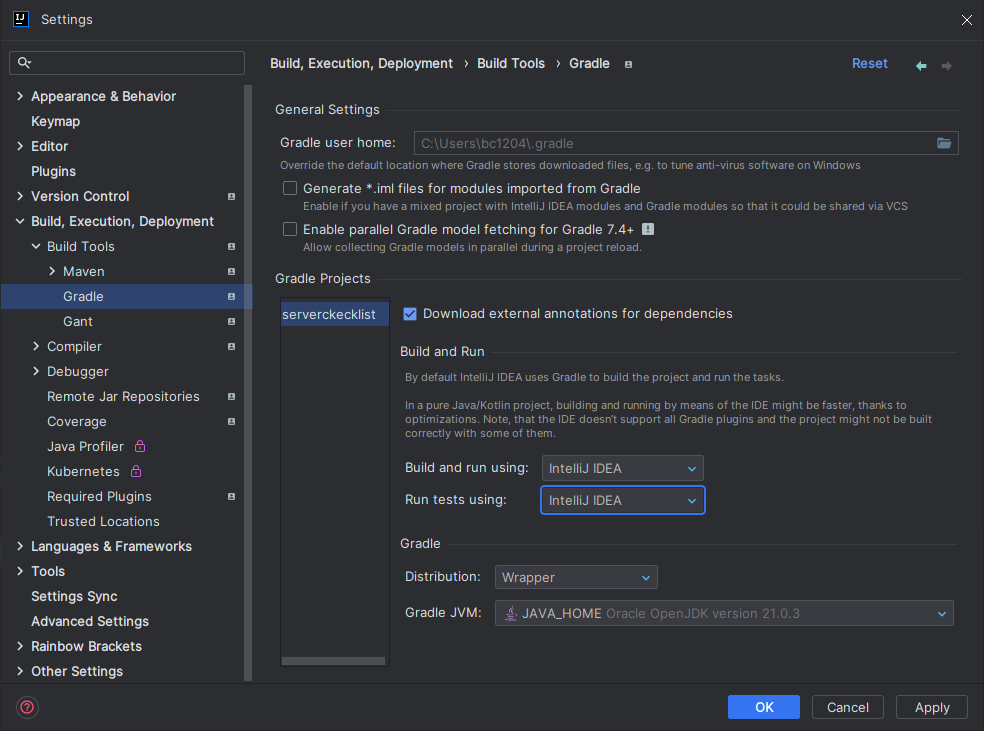Screen dimensions: 984x731
Task: Expand the Compiler node
Action: pos(36,346)
